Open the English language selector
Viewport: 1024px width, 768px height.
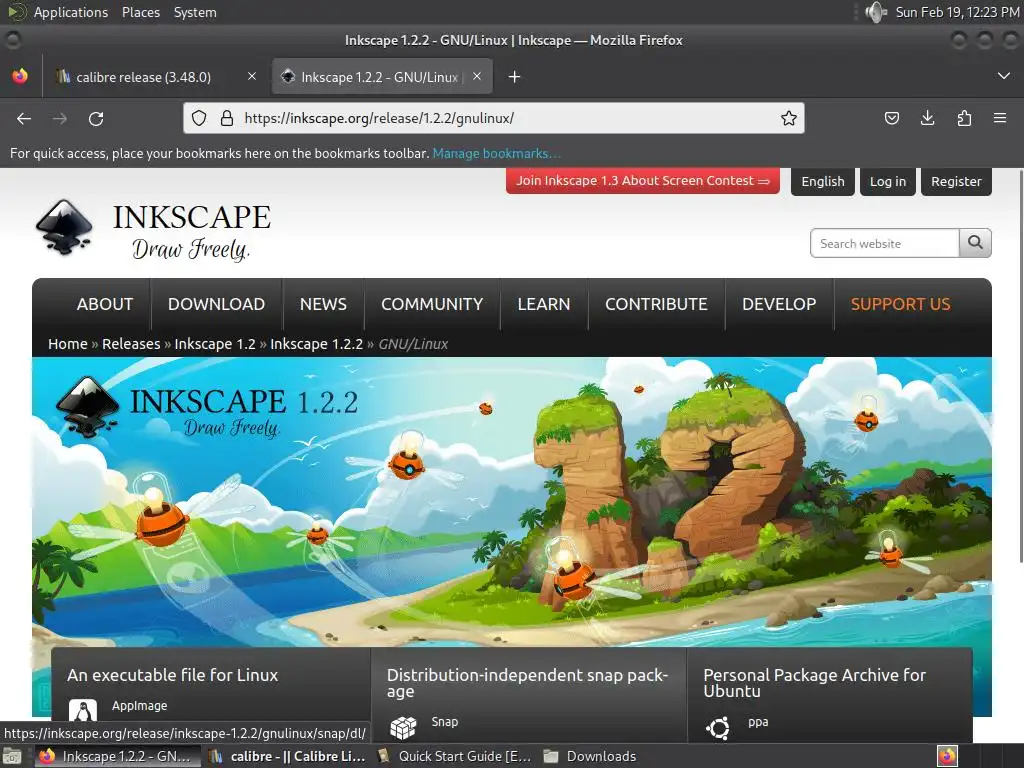(x=823, y=182)
